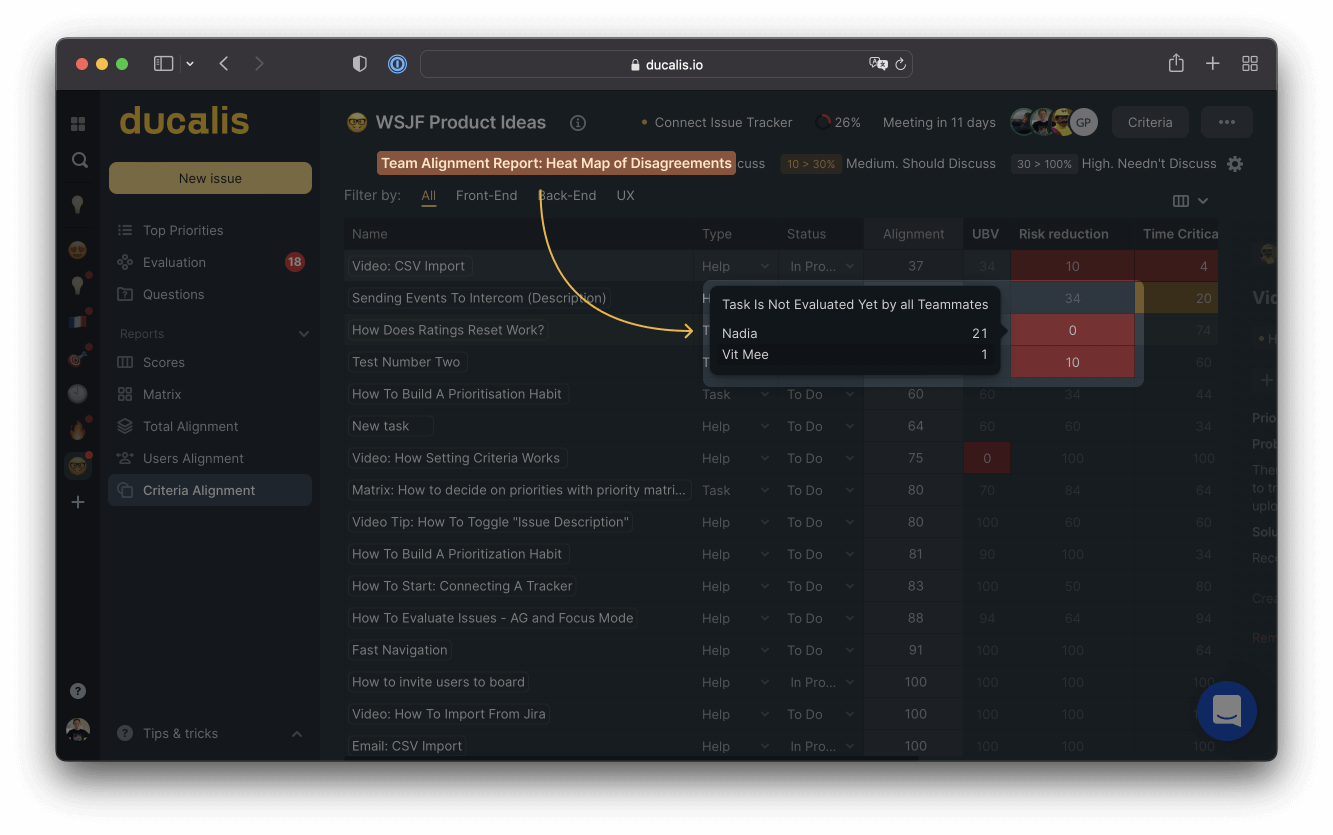This screenshot has width=1333, height=835.
Task: Open alignment settings gear icon
Action: tap(1235, 164)
